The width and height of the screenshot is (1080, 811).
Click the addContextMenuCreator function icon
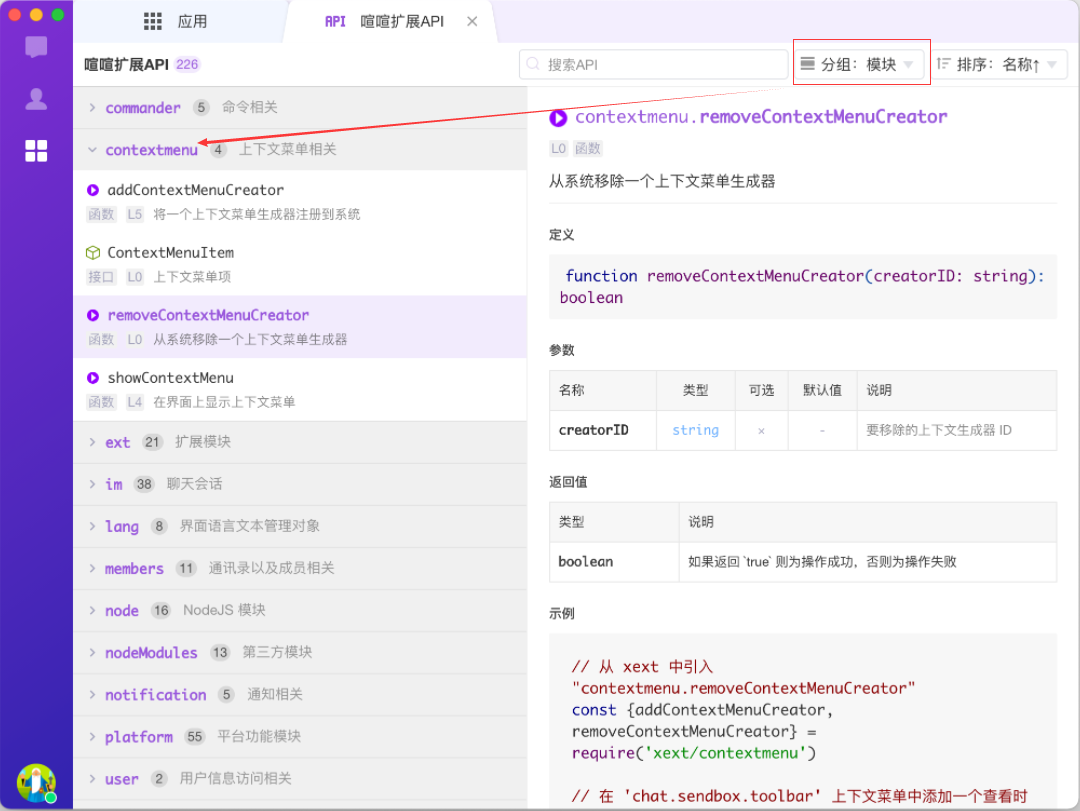click(93, 190)
